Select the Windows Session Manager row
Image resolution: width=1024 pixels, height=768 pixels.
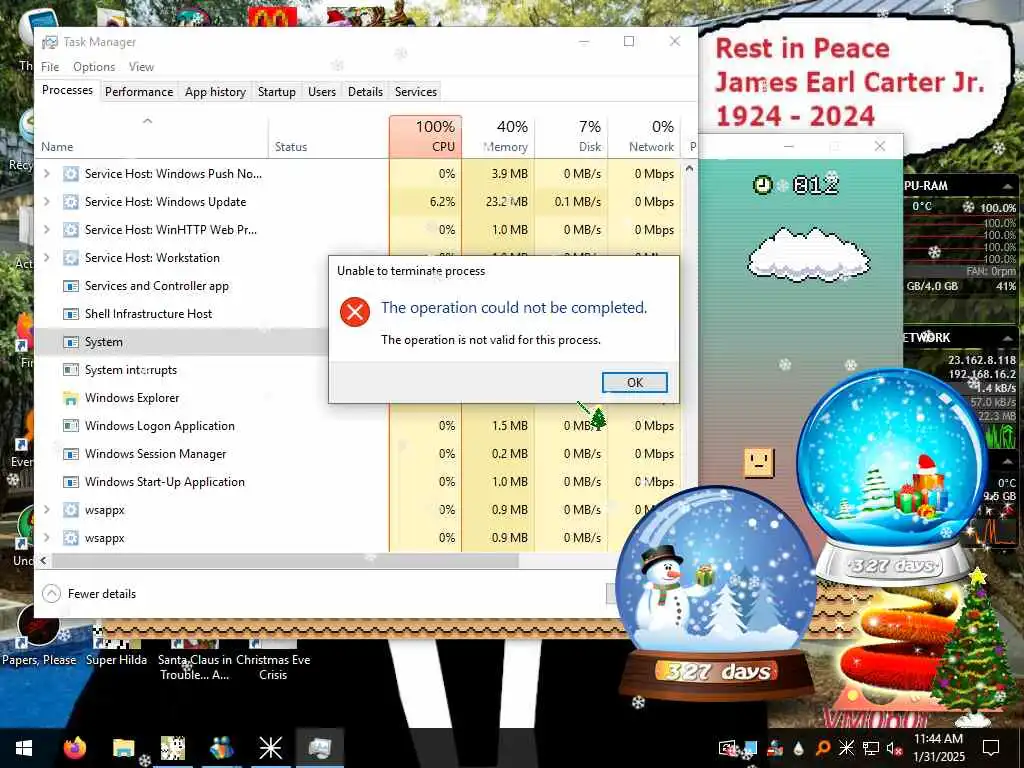coord(357,454)
